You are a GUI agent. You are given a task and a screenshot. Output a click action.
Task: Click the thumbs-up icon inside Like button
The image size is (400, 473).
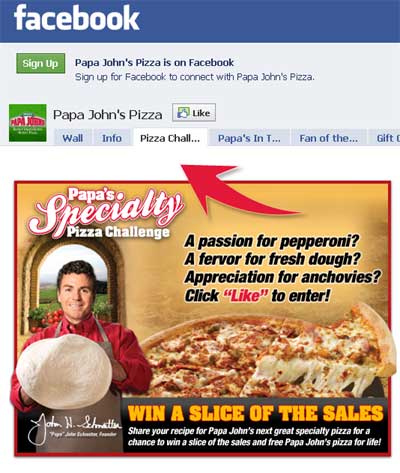click(x=183, y=113)
